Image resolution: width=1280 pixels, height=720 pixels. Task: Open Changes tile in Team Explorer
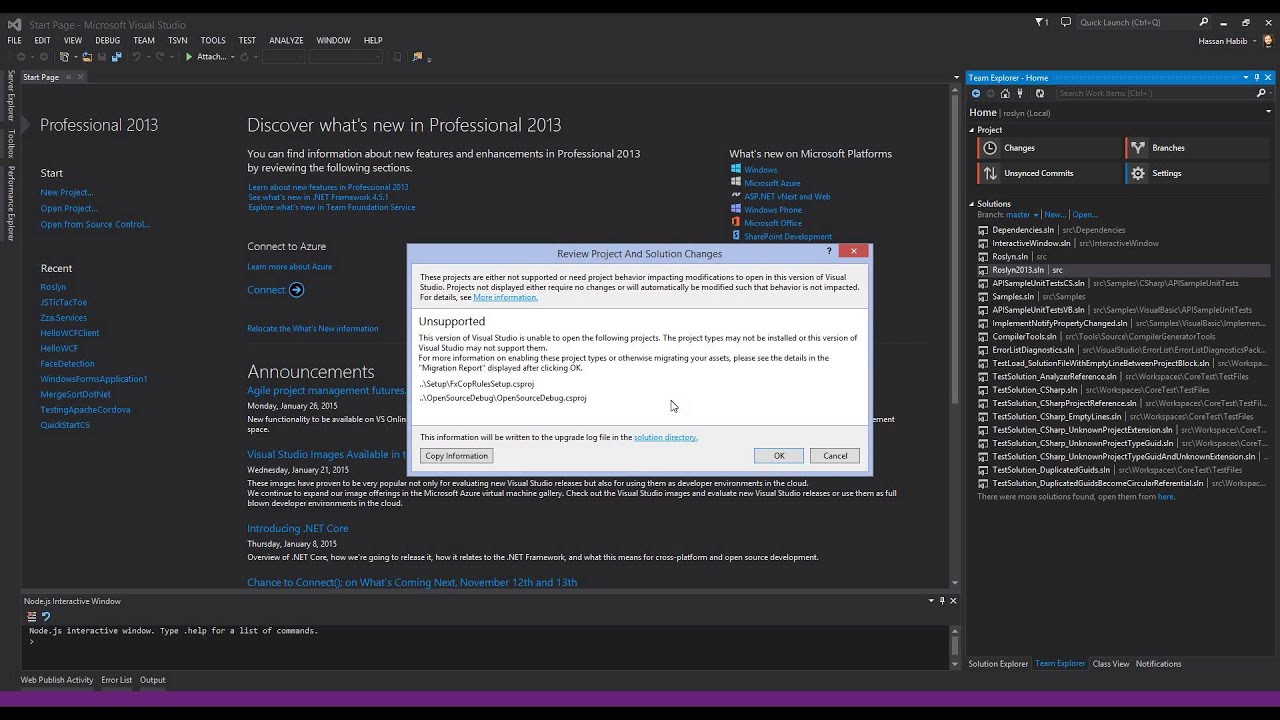tap(1049, 148)
